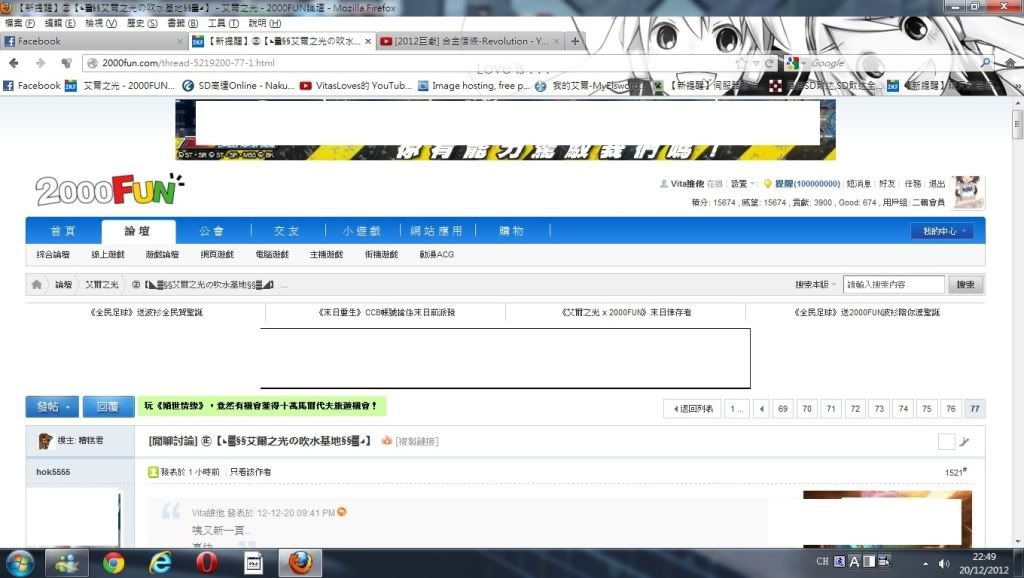Open the 公會 navigation tab

(212, 231)
